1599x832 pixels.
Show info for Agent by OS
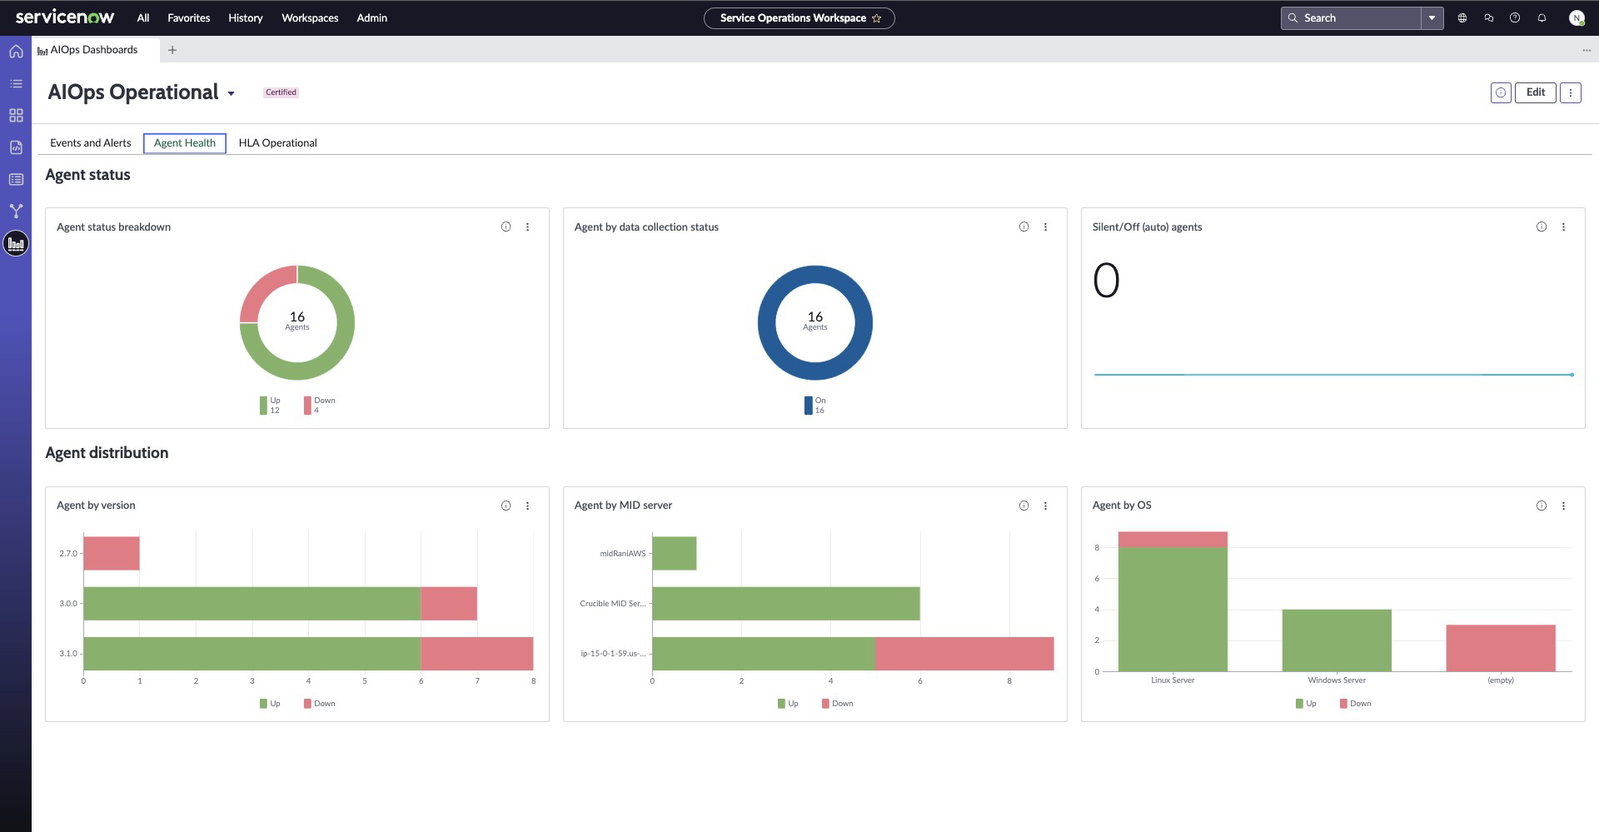(x=1542, y=506)
